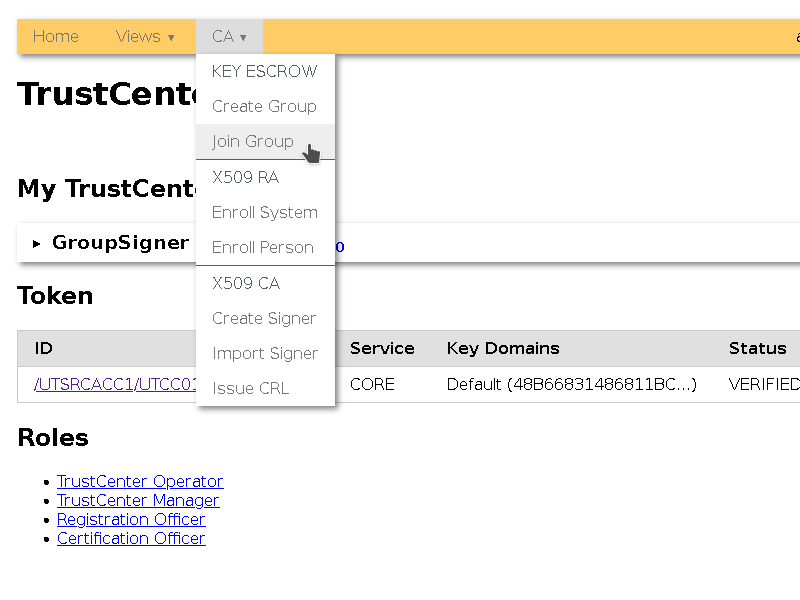Select Enroll System in menu
Image resolution: width=800 pixels, height=600 pixels.
tap(265, 212)
